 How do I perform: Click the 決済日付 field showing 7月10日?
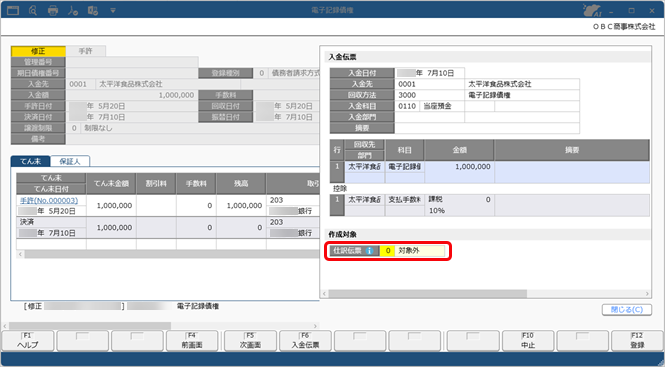[132, 117]
